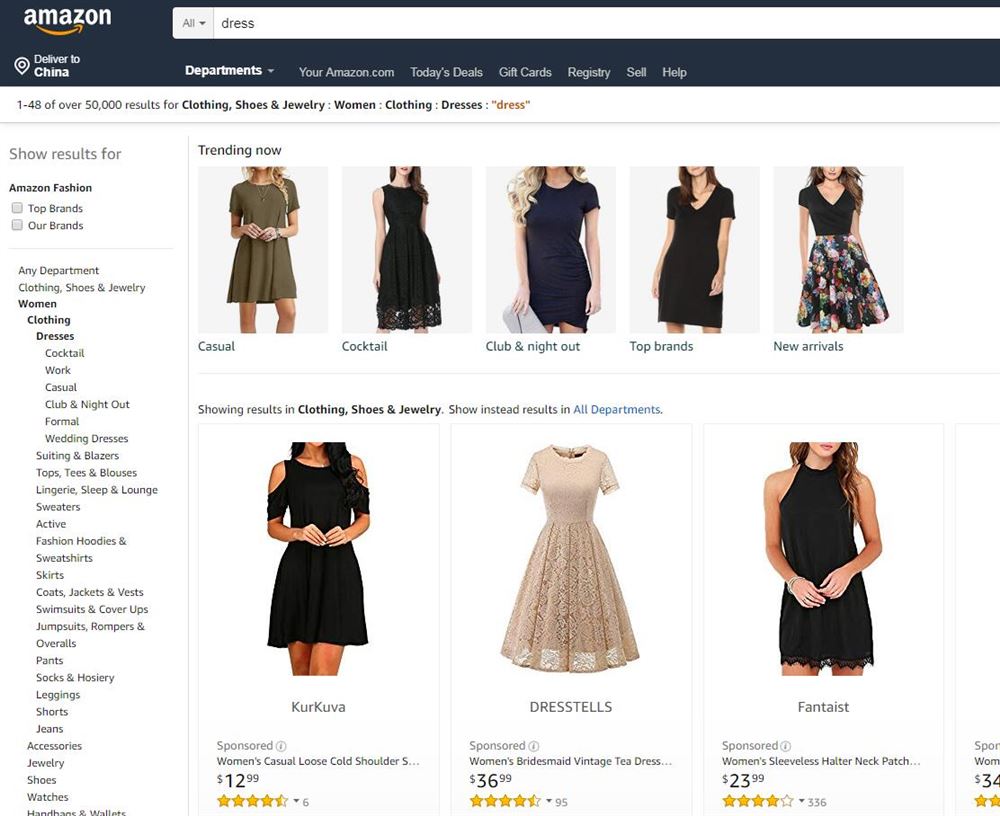Click the star rating of the DRESSTELLS dress
This screenshot has width=1000, height=816.
[505, 801]
